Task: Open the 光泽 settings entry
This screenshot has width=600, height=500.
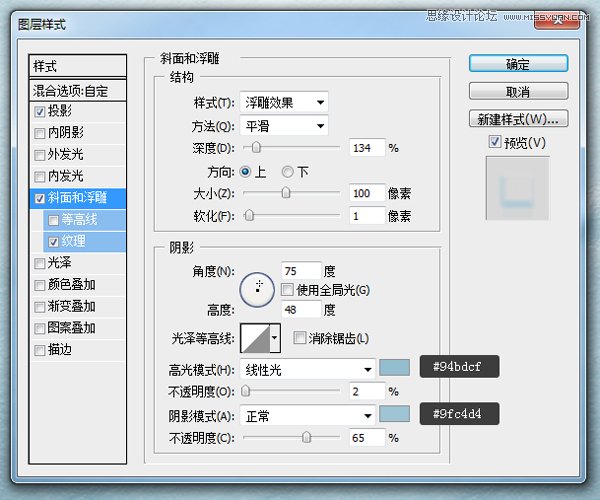Action: point(60,263)
